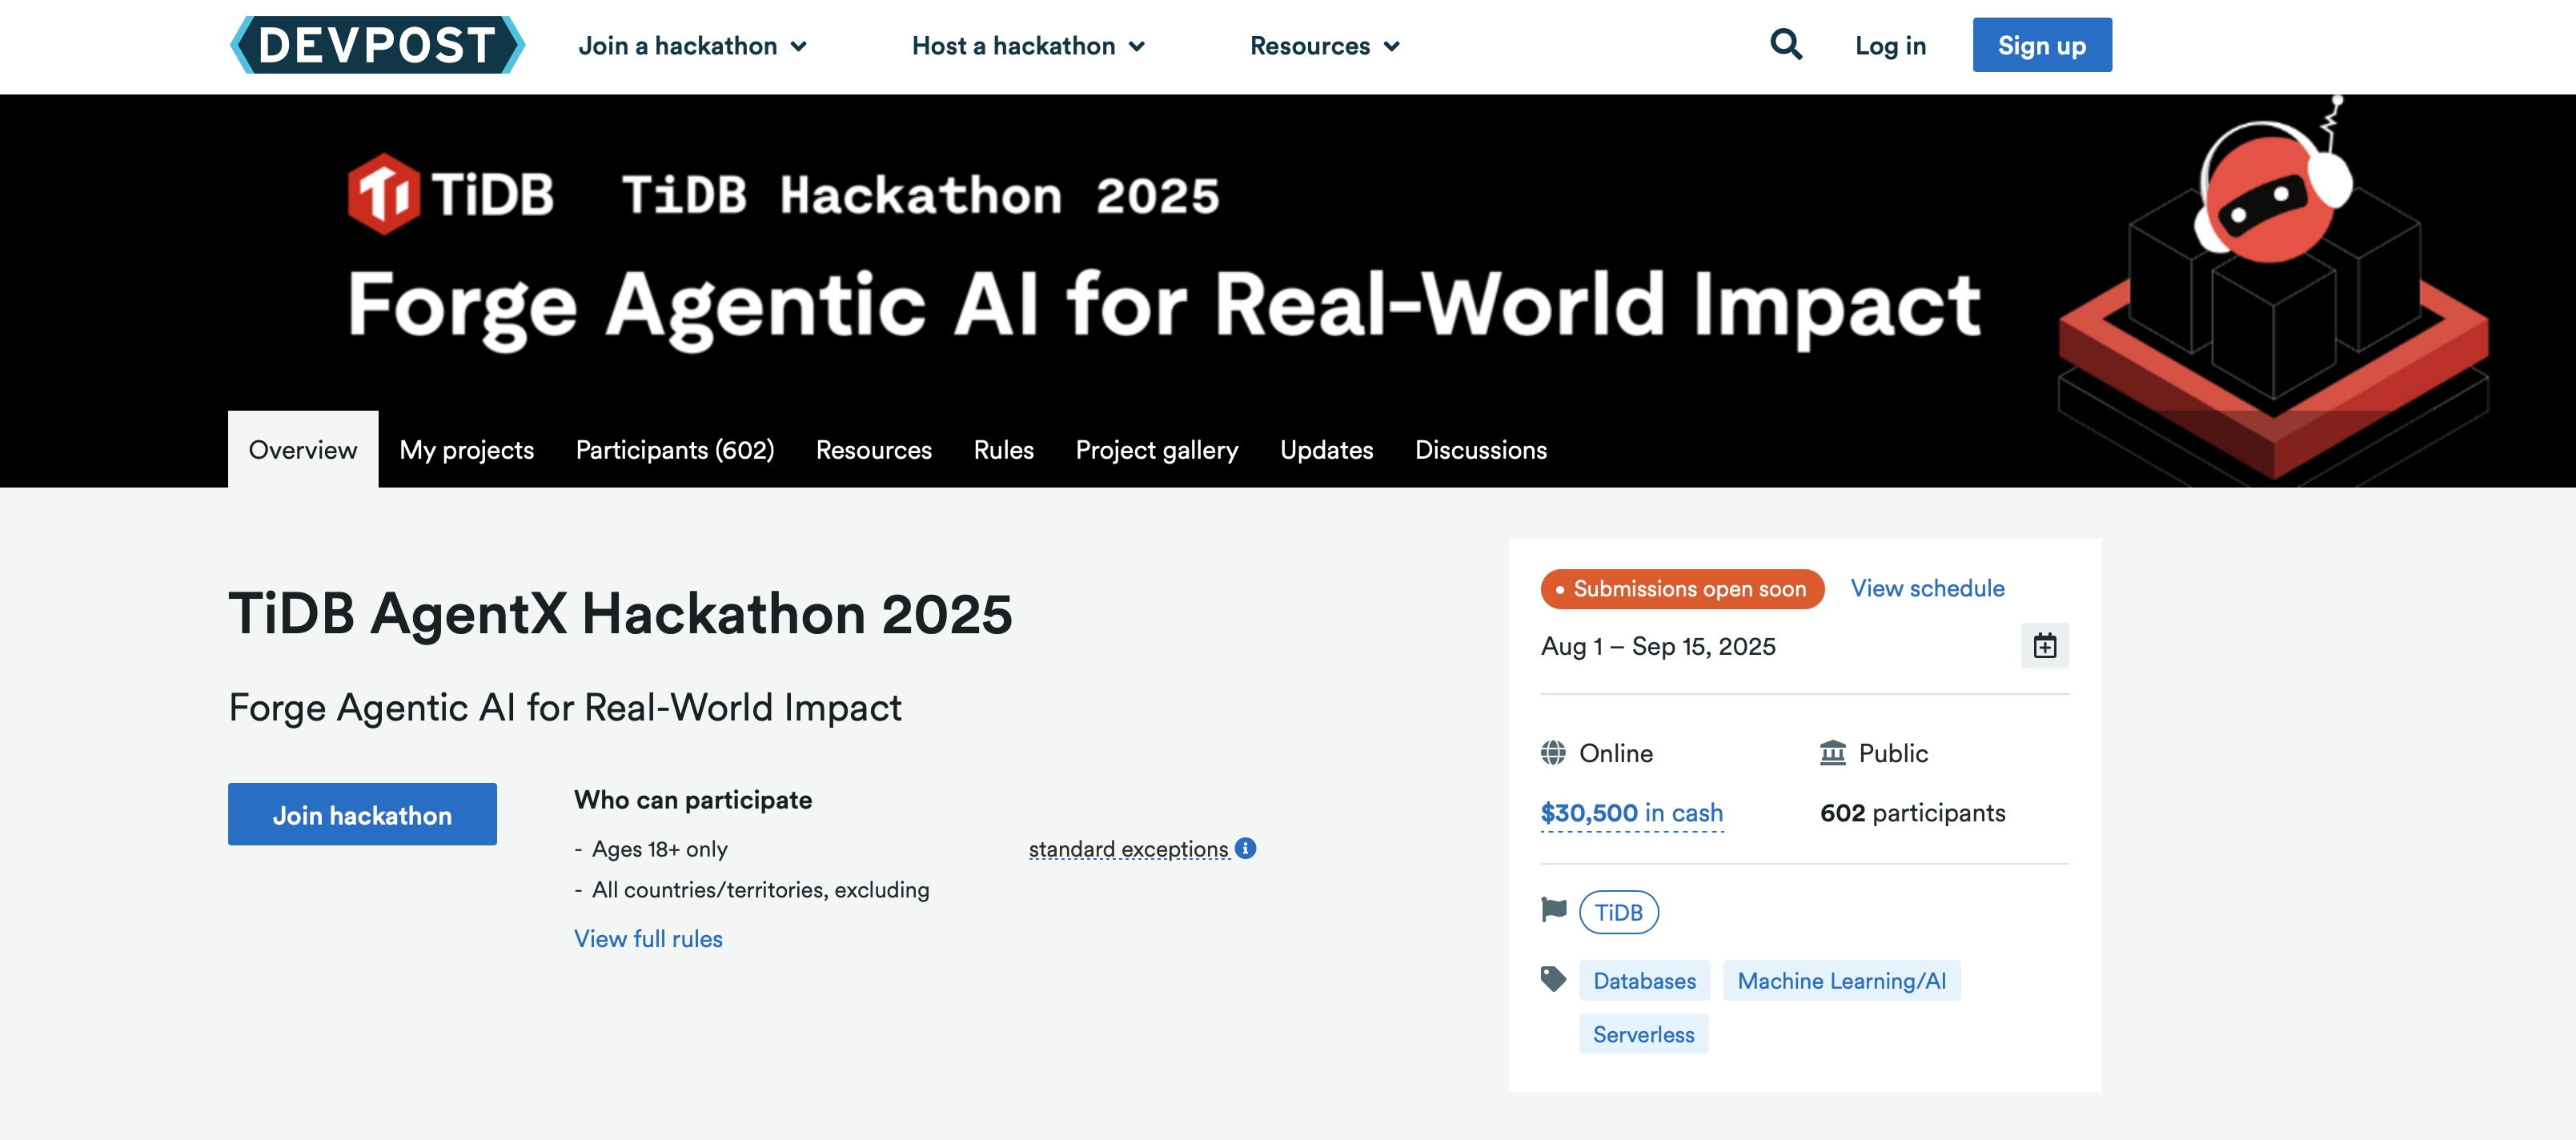
Task: Click the tag icon beside Databases
Action: (x=1553, y=979)
